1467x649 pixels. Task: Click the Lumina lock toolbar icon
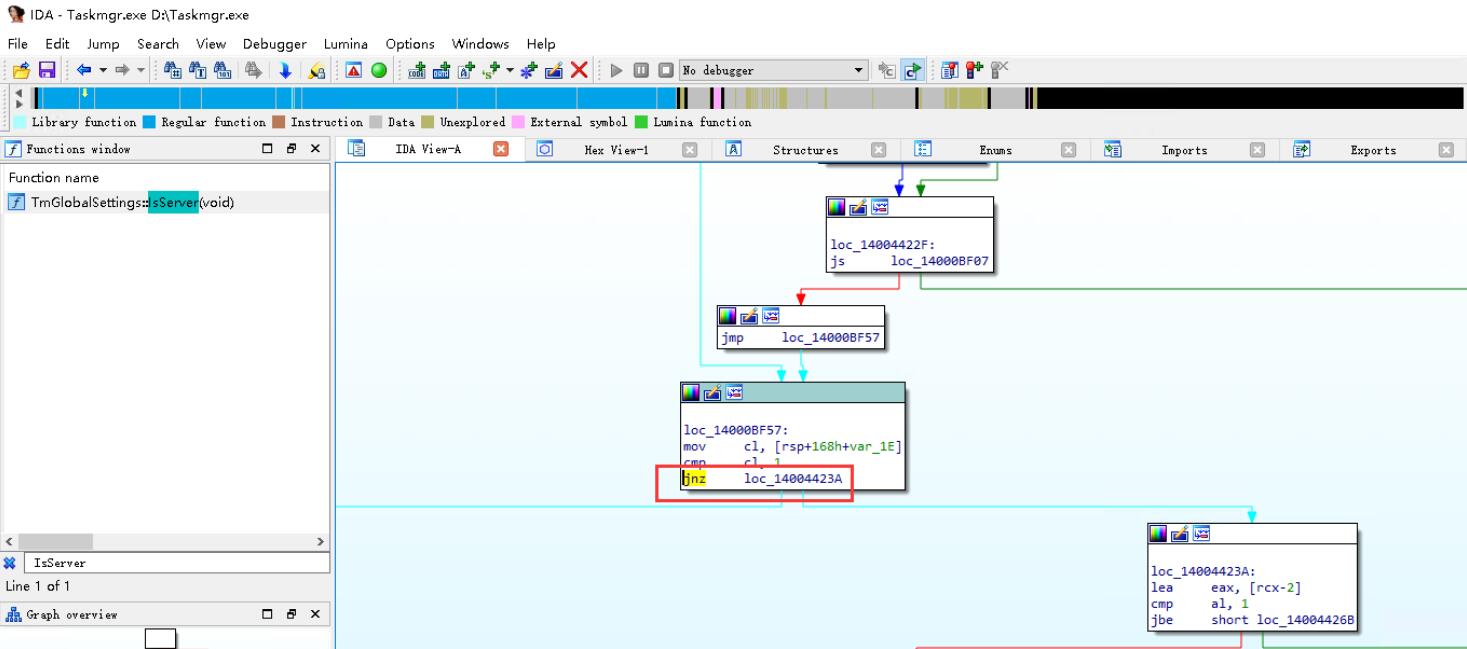(x=317, y=70)
